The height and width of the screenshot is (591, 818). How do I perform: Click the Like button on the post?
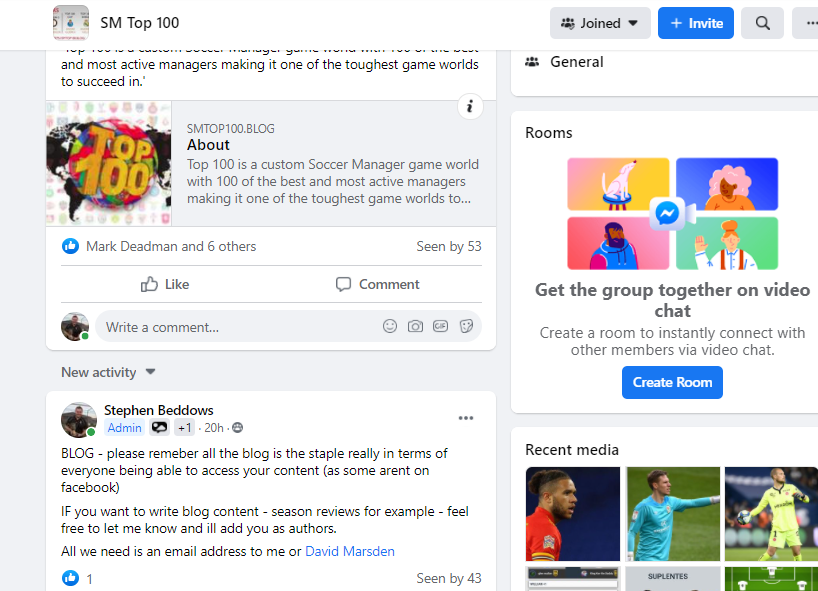165,284
